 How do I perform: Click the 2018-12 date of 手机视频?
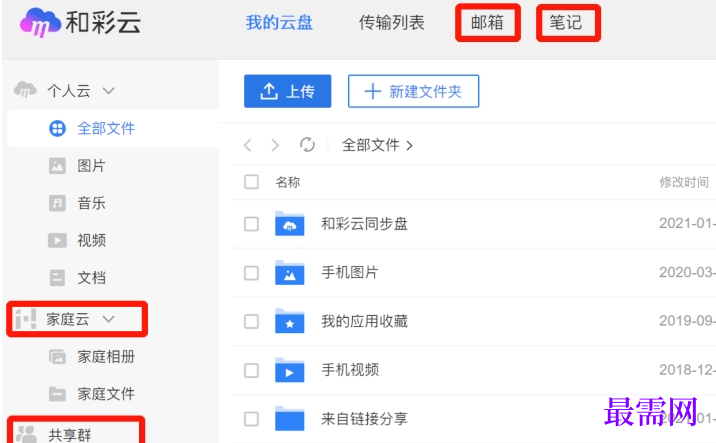pyautogui.click(x=687, y=370)
